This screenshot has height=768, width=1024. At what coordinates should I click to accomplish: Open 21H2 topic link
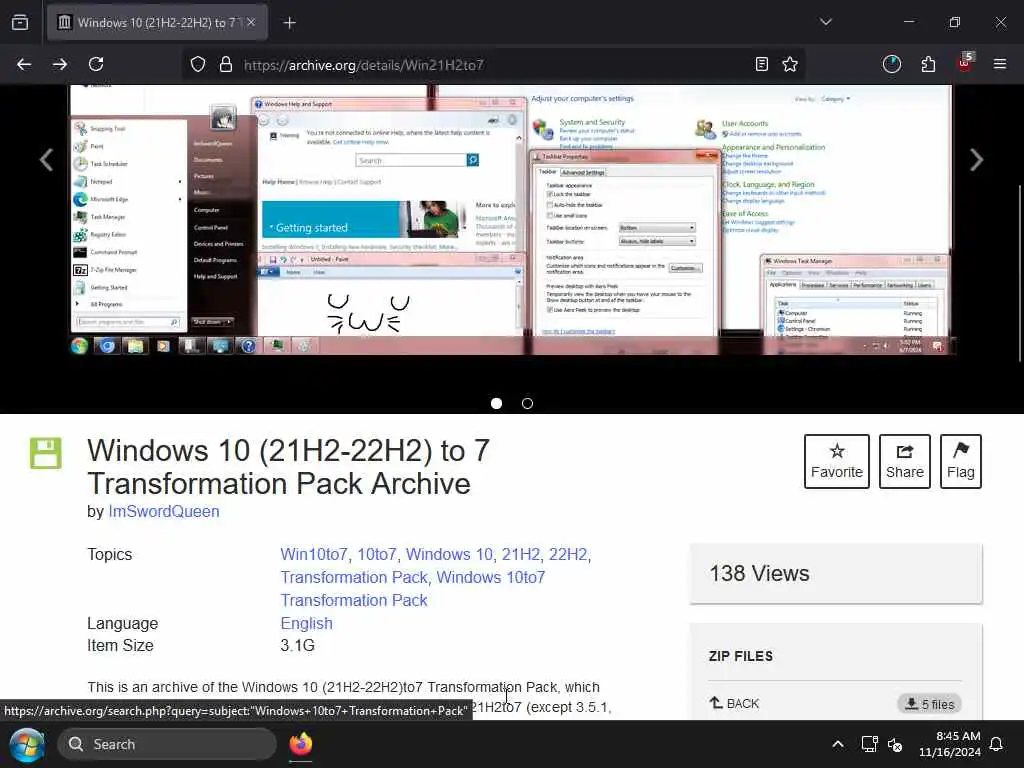click(x=521, y=554)
